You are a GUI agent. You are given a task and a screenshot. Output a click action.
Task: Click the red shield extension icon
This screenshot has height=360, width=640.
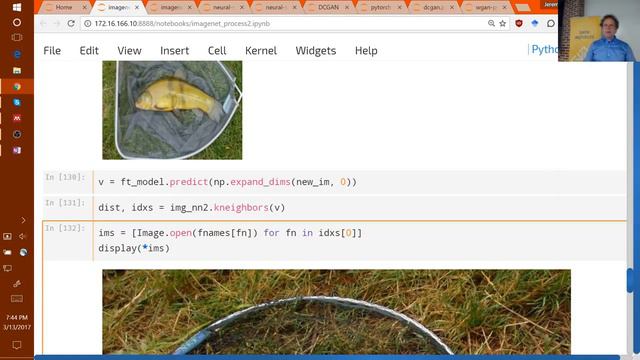click(x=519, y=23)
